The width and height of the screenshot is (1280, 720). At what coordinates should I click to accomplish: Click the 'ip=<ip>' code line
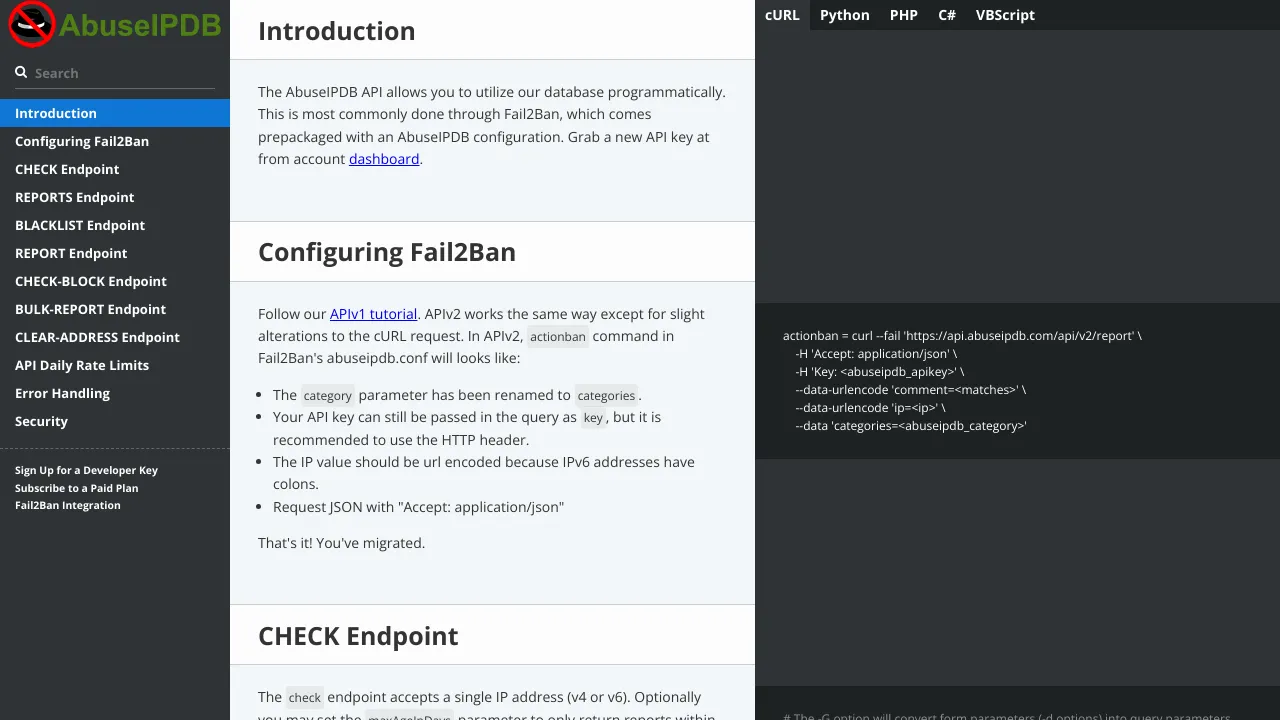click(x=870, y=408)
